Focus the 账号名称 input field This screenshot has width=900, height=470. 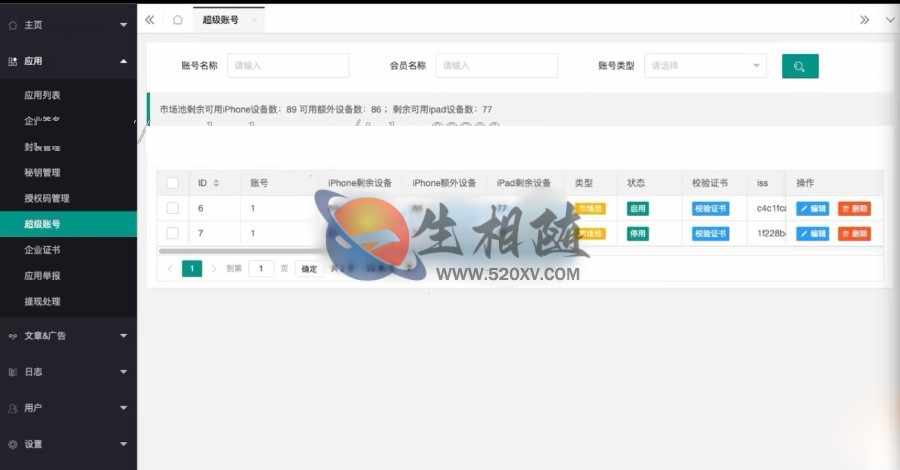pyautogui.click(x=288, y=66)
